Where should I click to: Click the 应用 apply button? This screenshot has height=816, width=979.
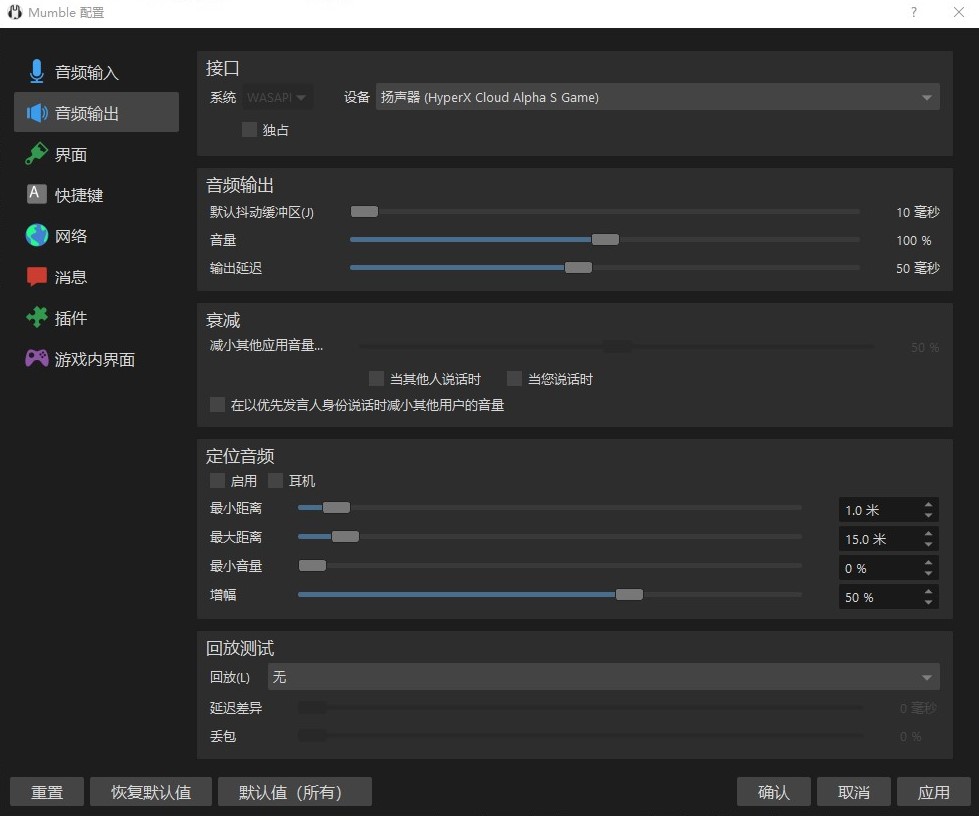pyautogui.click(x=933, y=792)
